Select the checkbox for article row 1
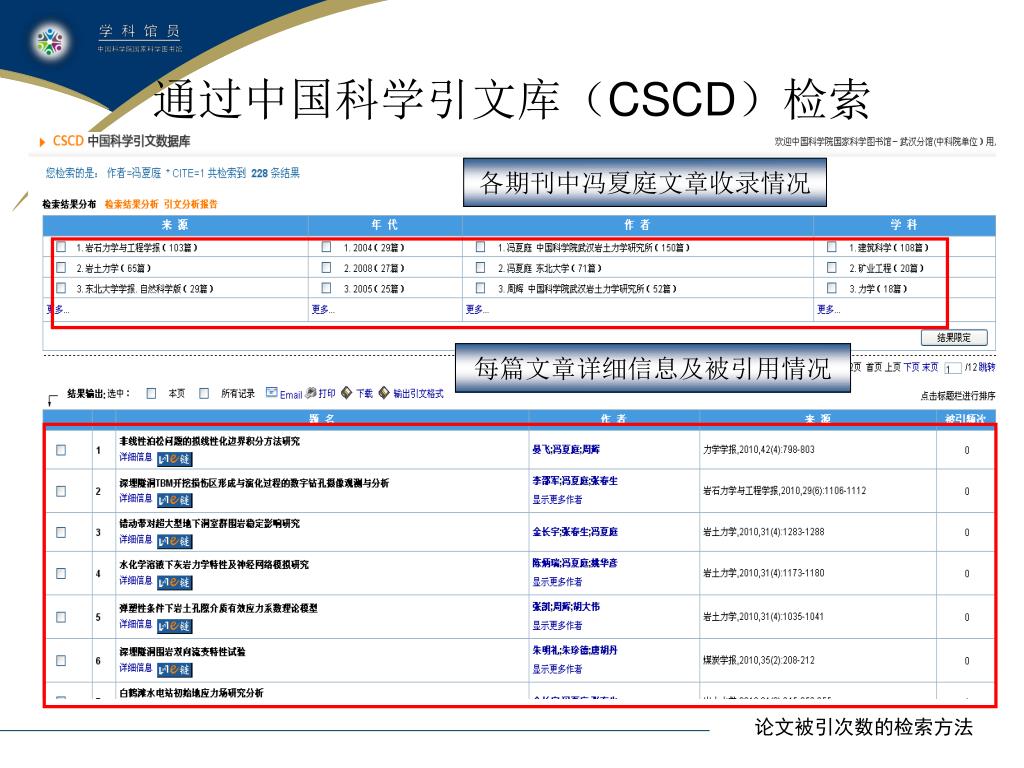This screenshot has height=768, width=1024. pyautogui.click(x=61, y=450)
